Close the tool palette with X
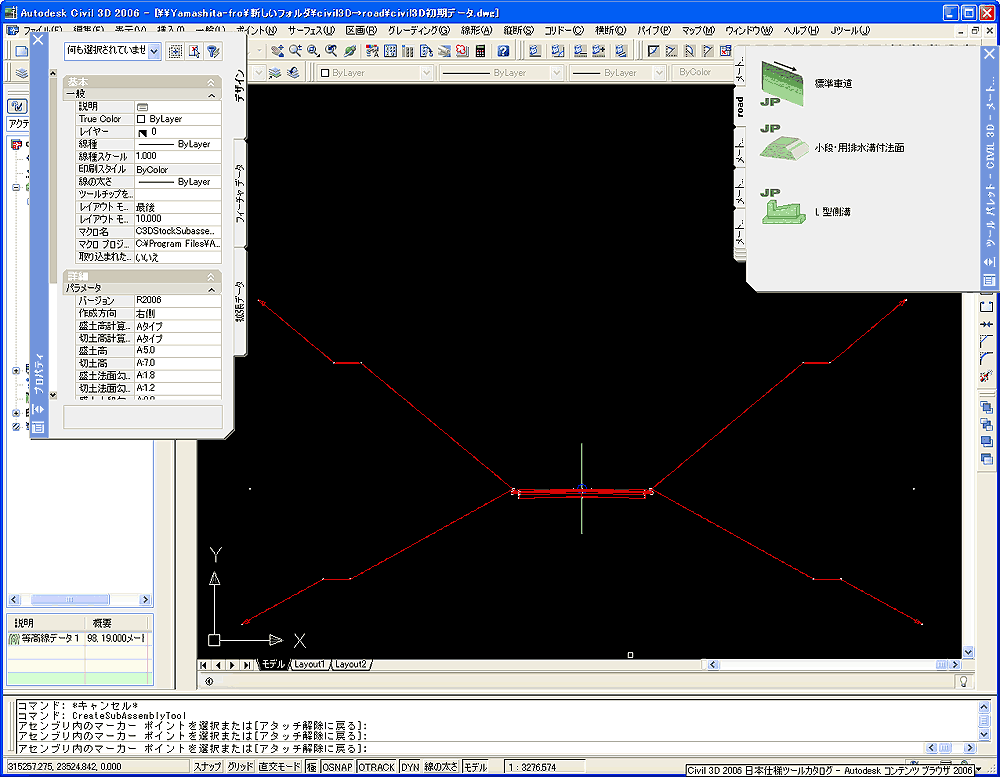Viewport: 1000px width, 777px height. [x=989, y=54]
